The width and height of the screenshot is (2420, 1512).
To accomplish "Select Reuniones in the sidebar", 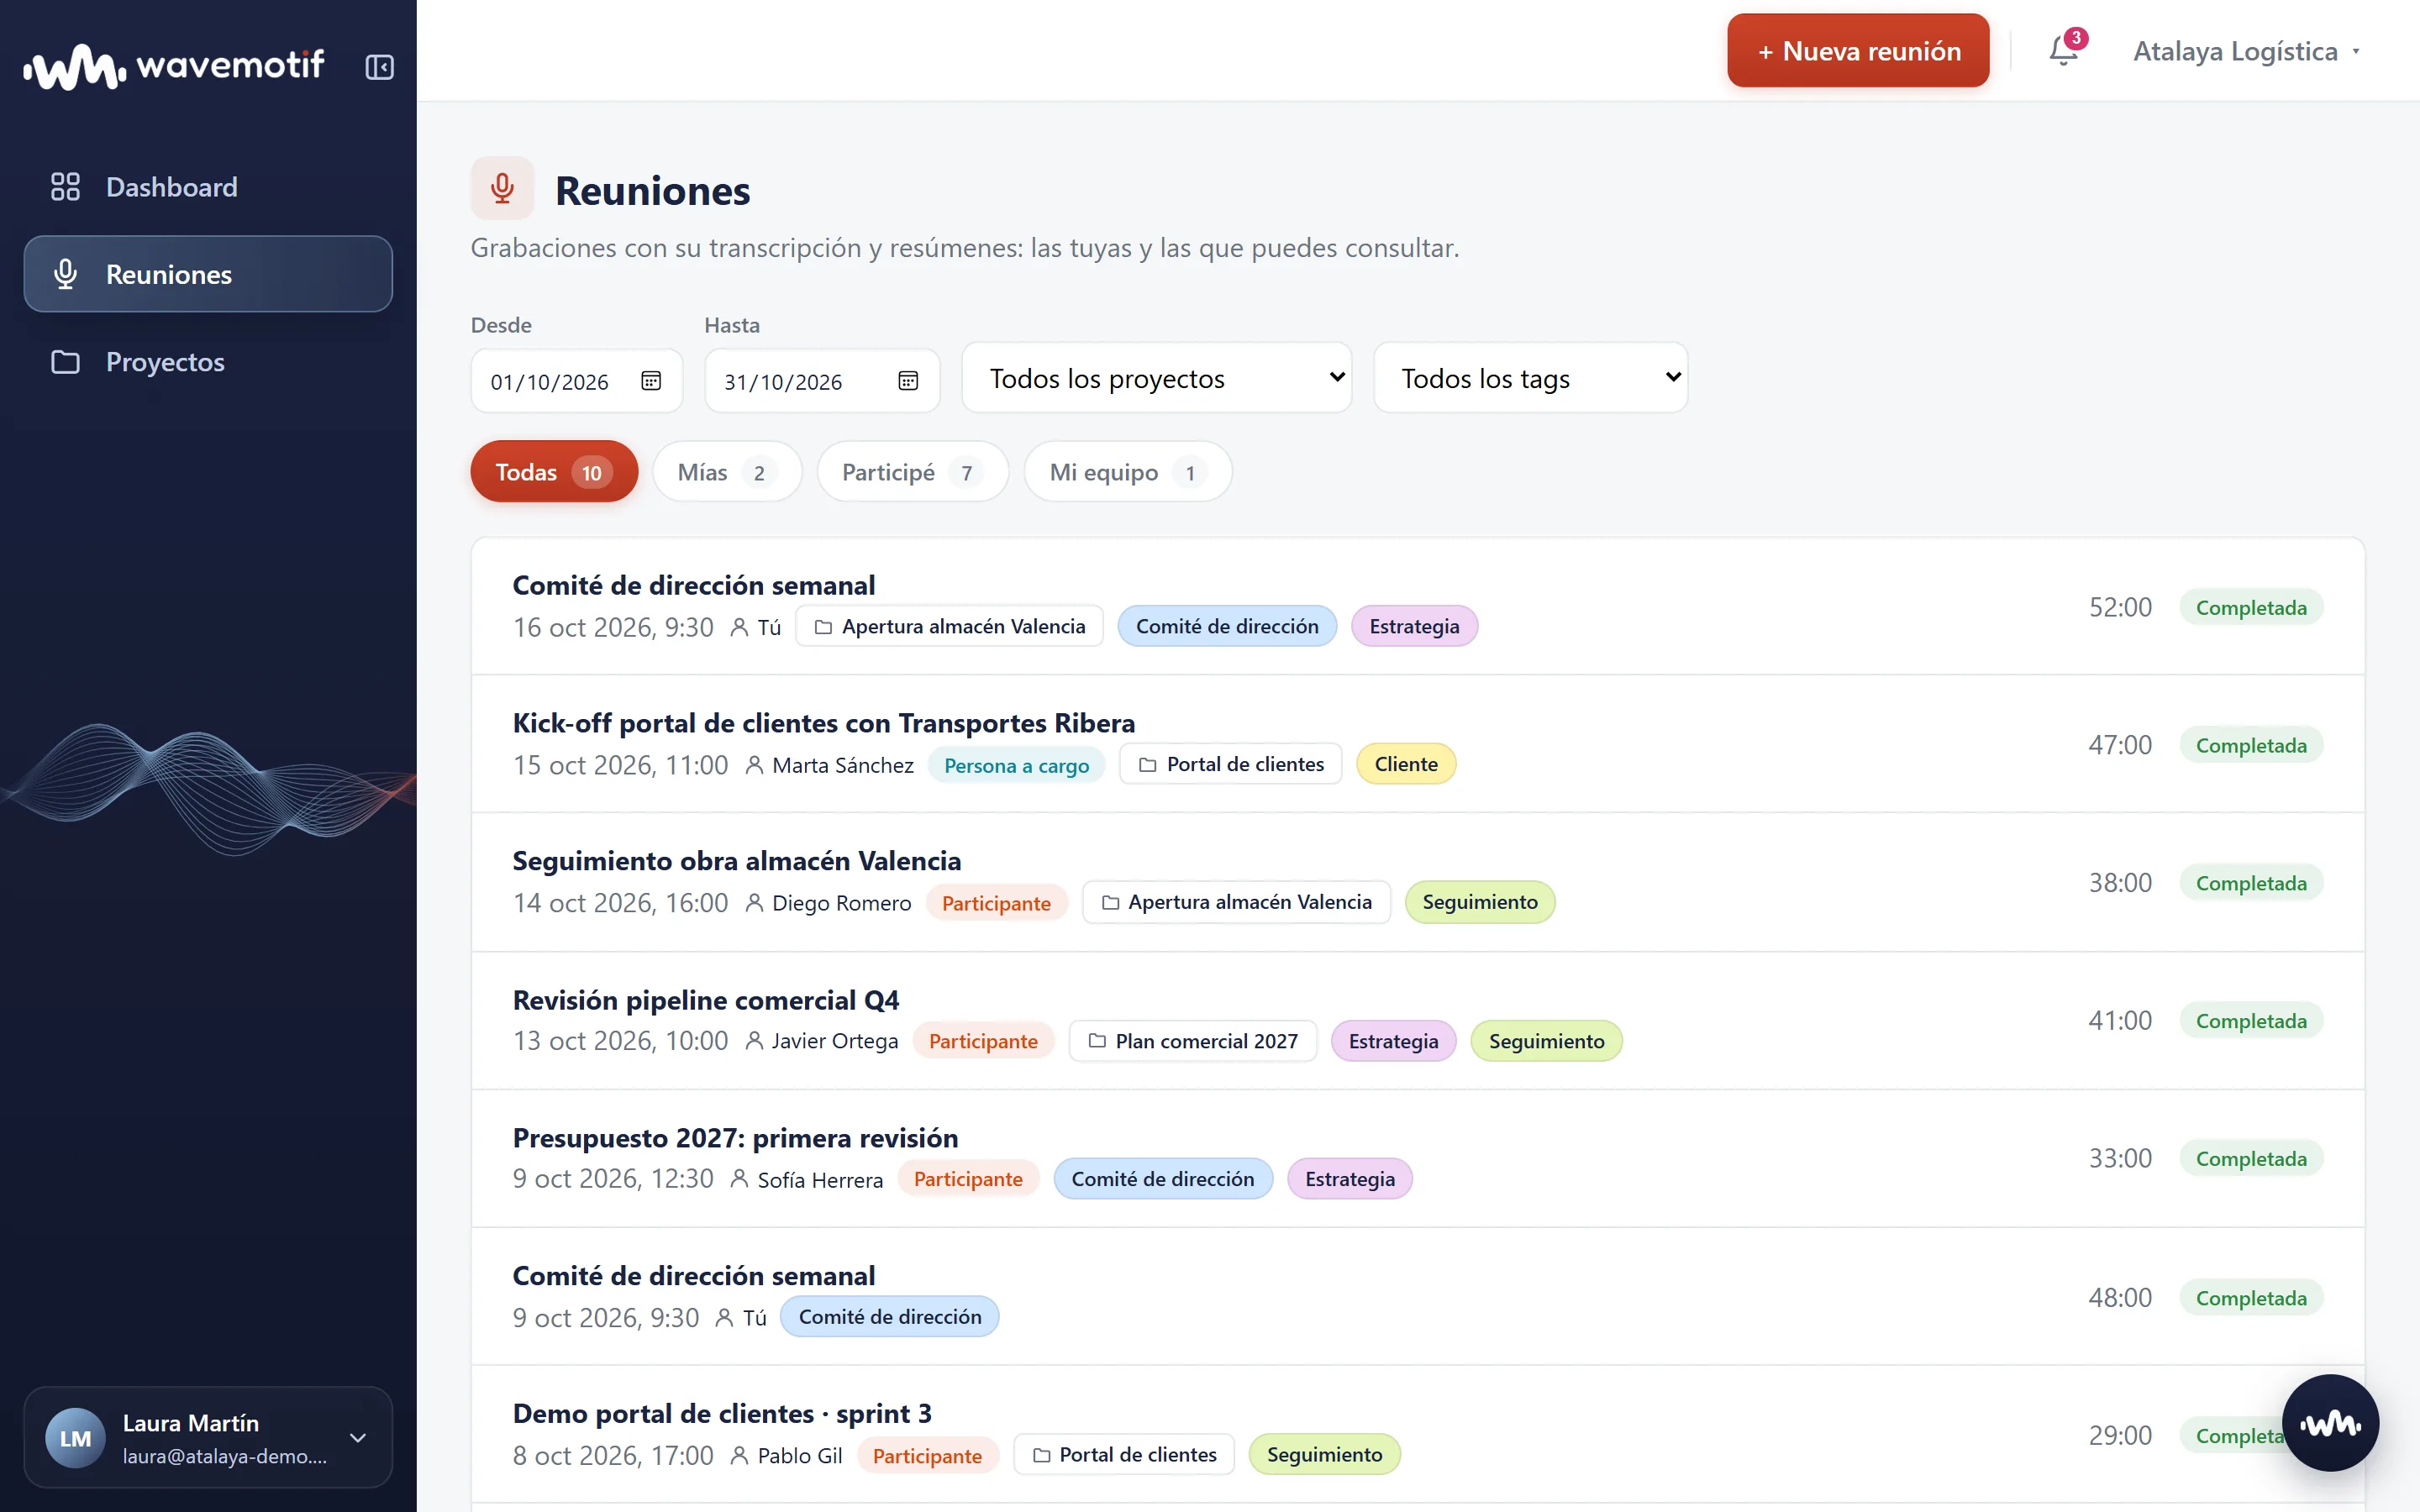I will click(208, 274).
